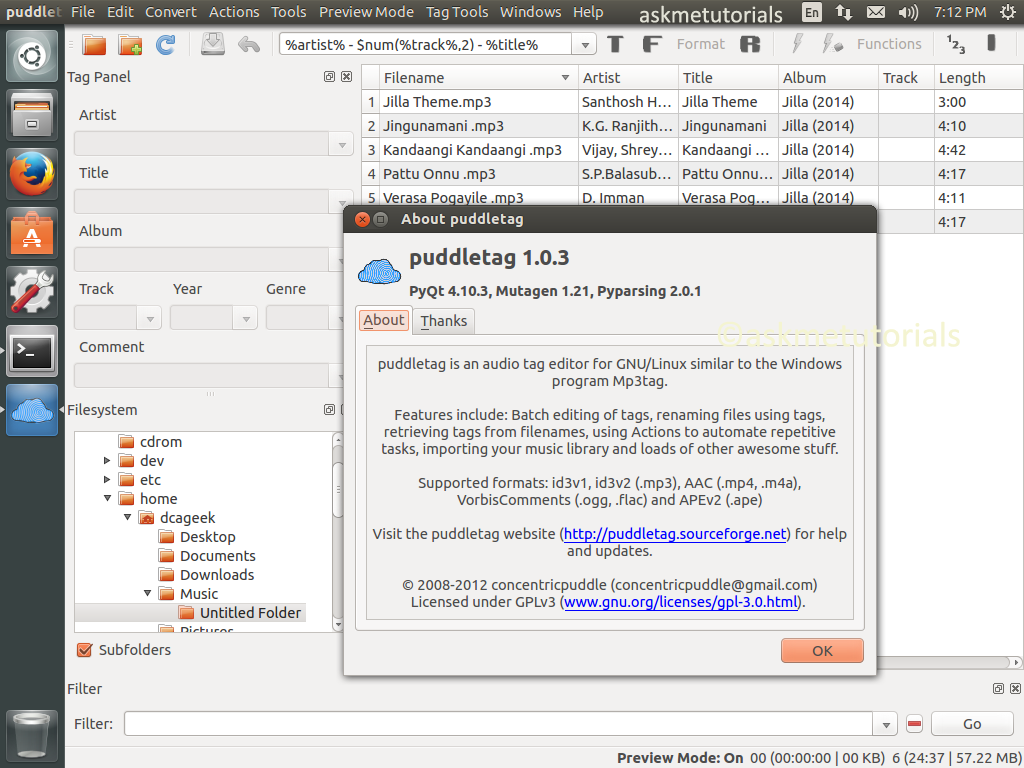The height and width of the screenshot is (768, 1024).
Task: Click the Functions toolbar label
Action: [x=889, y=44]
